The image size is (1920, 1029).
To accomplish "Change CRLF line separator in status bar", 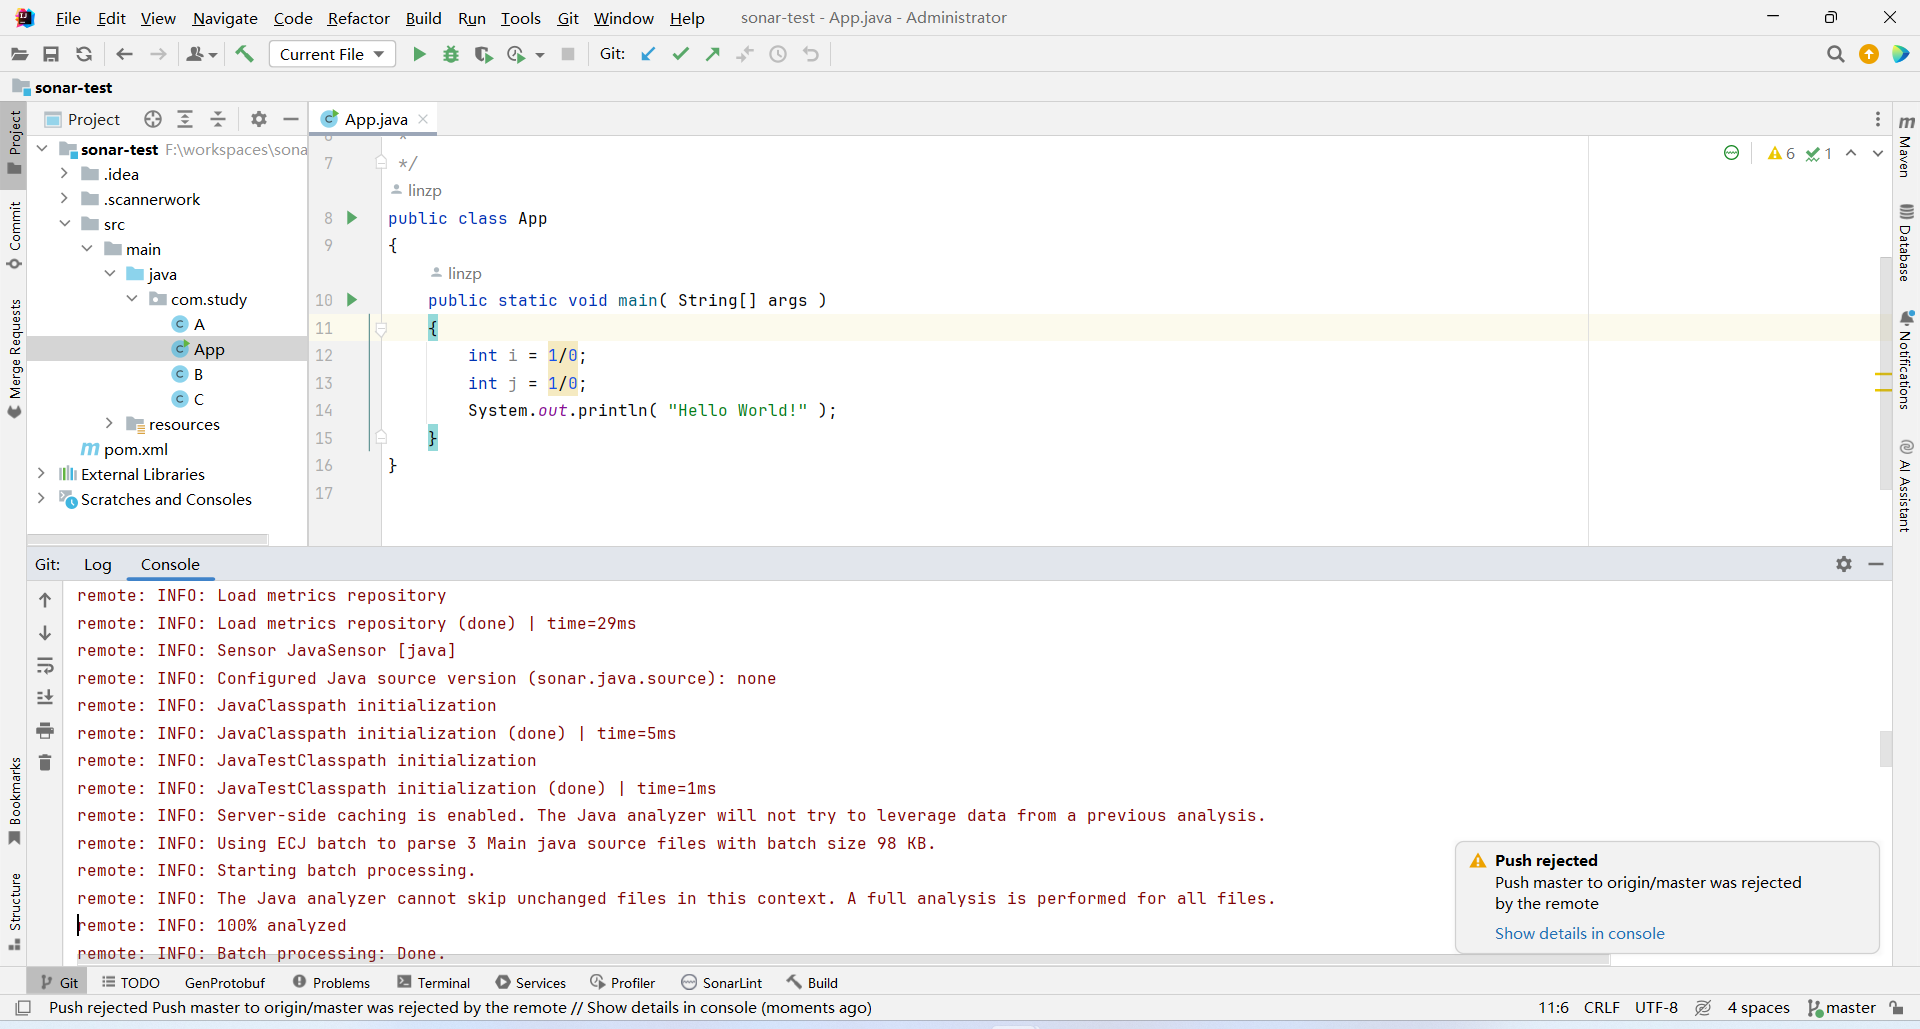I will pyautogui.click(x=1601, y=1008).
